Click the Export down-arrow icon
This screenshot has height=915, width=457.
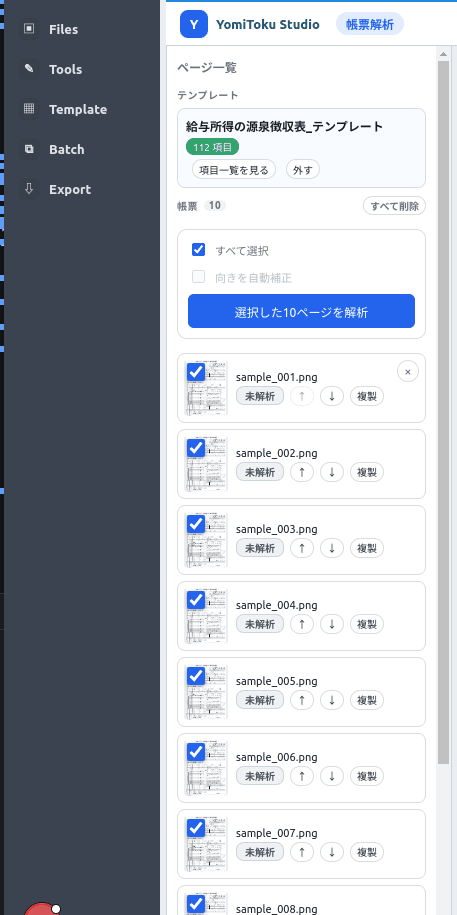[x=29, y=188]
